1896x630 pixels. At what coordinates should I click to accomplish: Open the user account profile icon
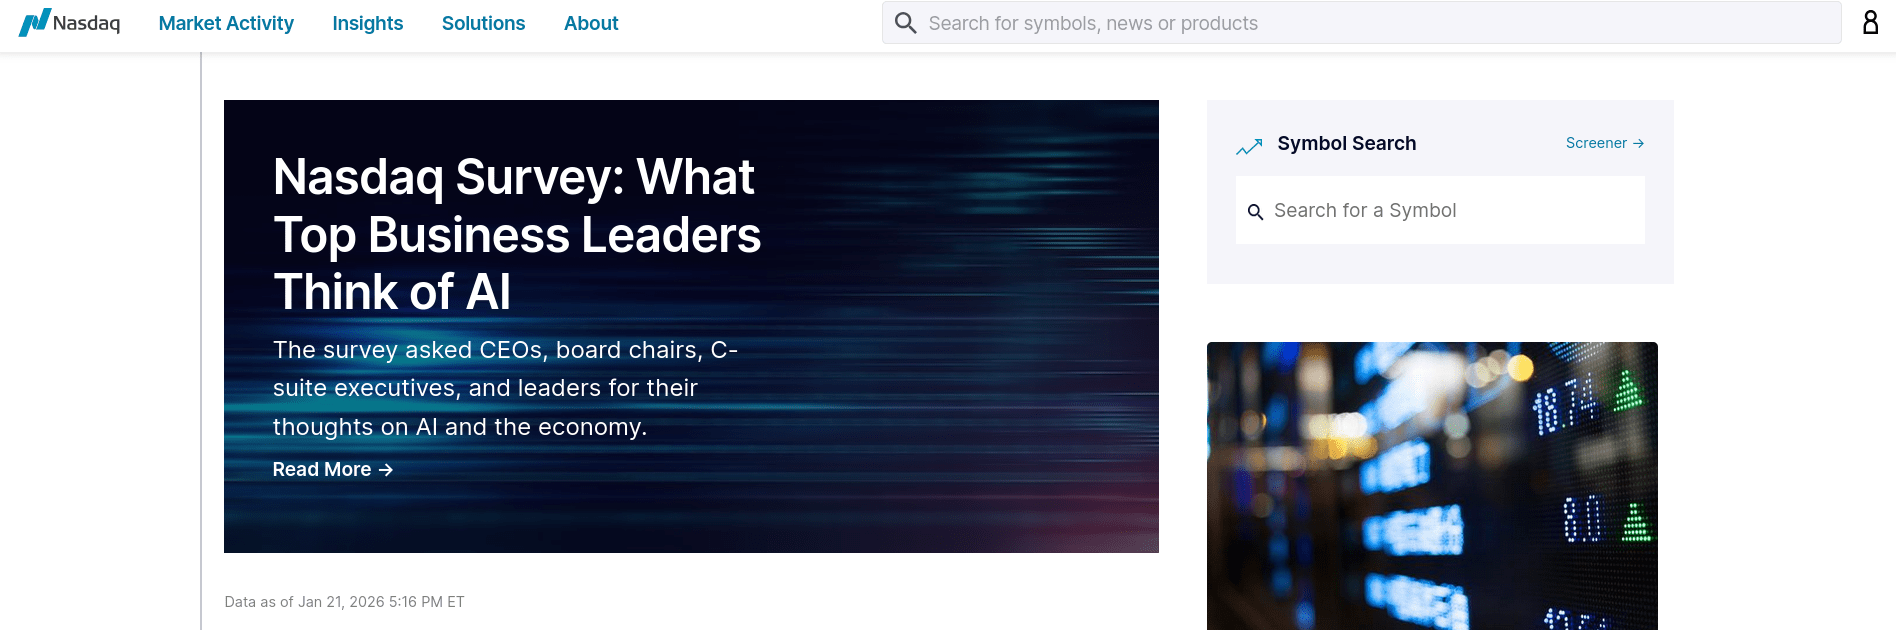1870,23
